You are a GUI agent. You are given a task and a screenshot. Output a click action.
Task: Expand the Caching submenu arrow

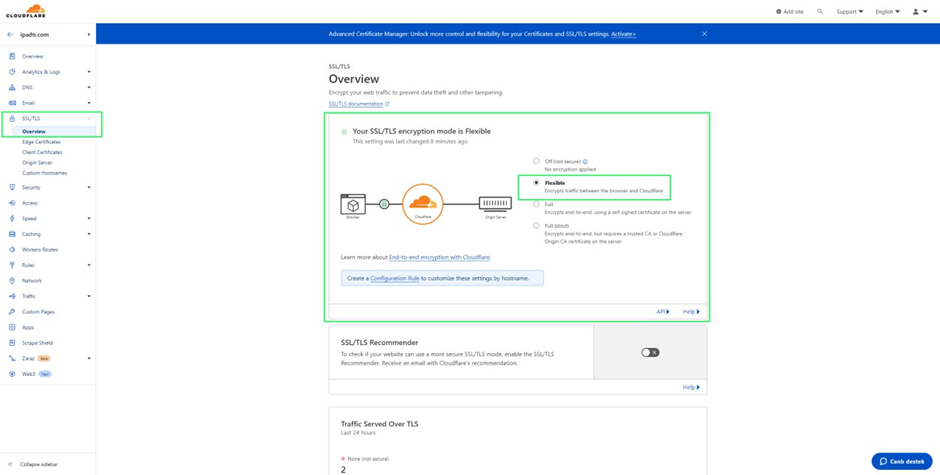[x=89, y=234]
